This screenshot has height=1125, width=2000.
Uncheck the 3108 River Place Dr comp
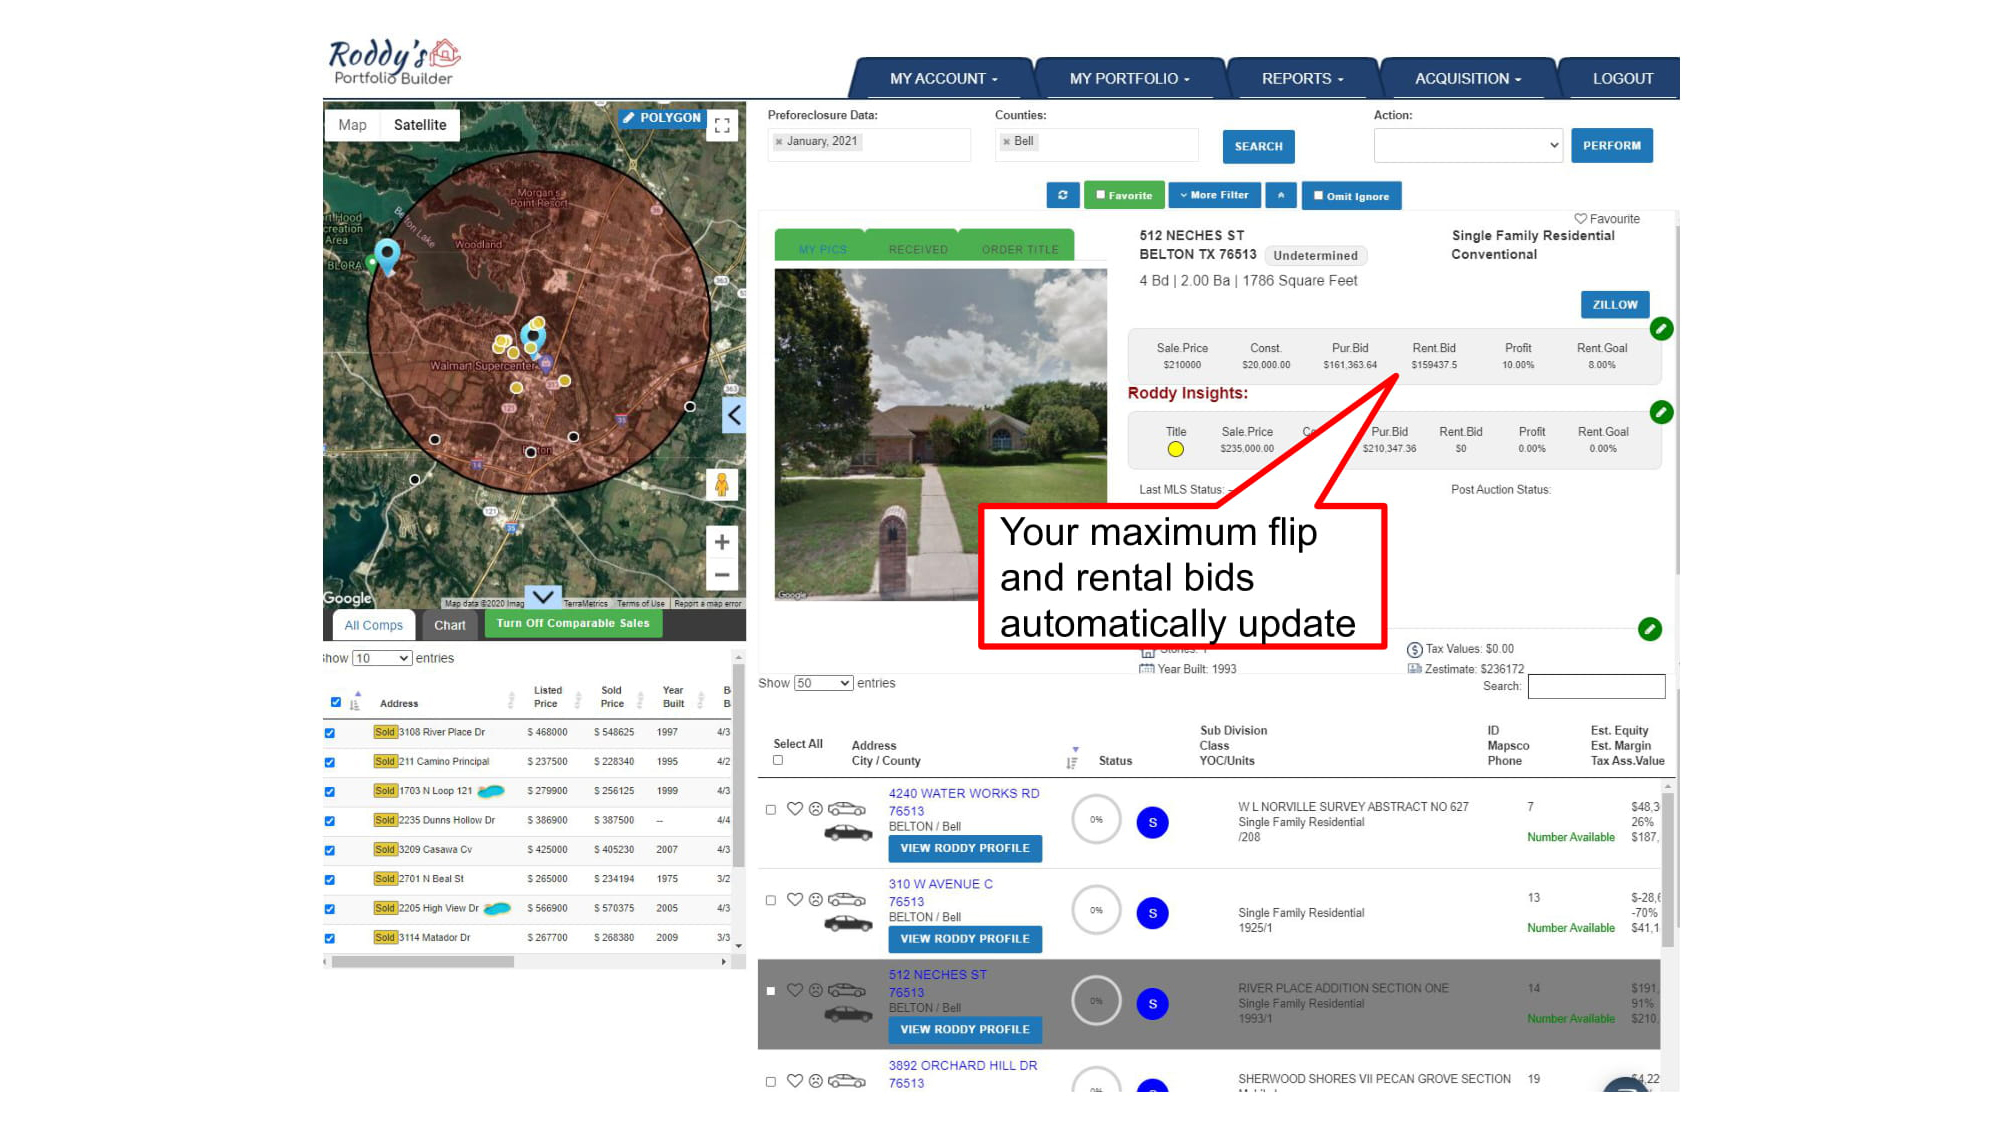coord(330,733)
